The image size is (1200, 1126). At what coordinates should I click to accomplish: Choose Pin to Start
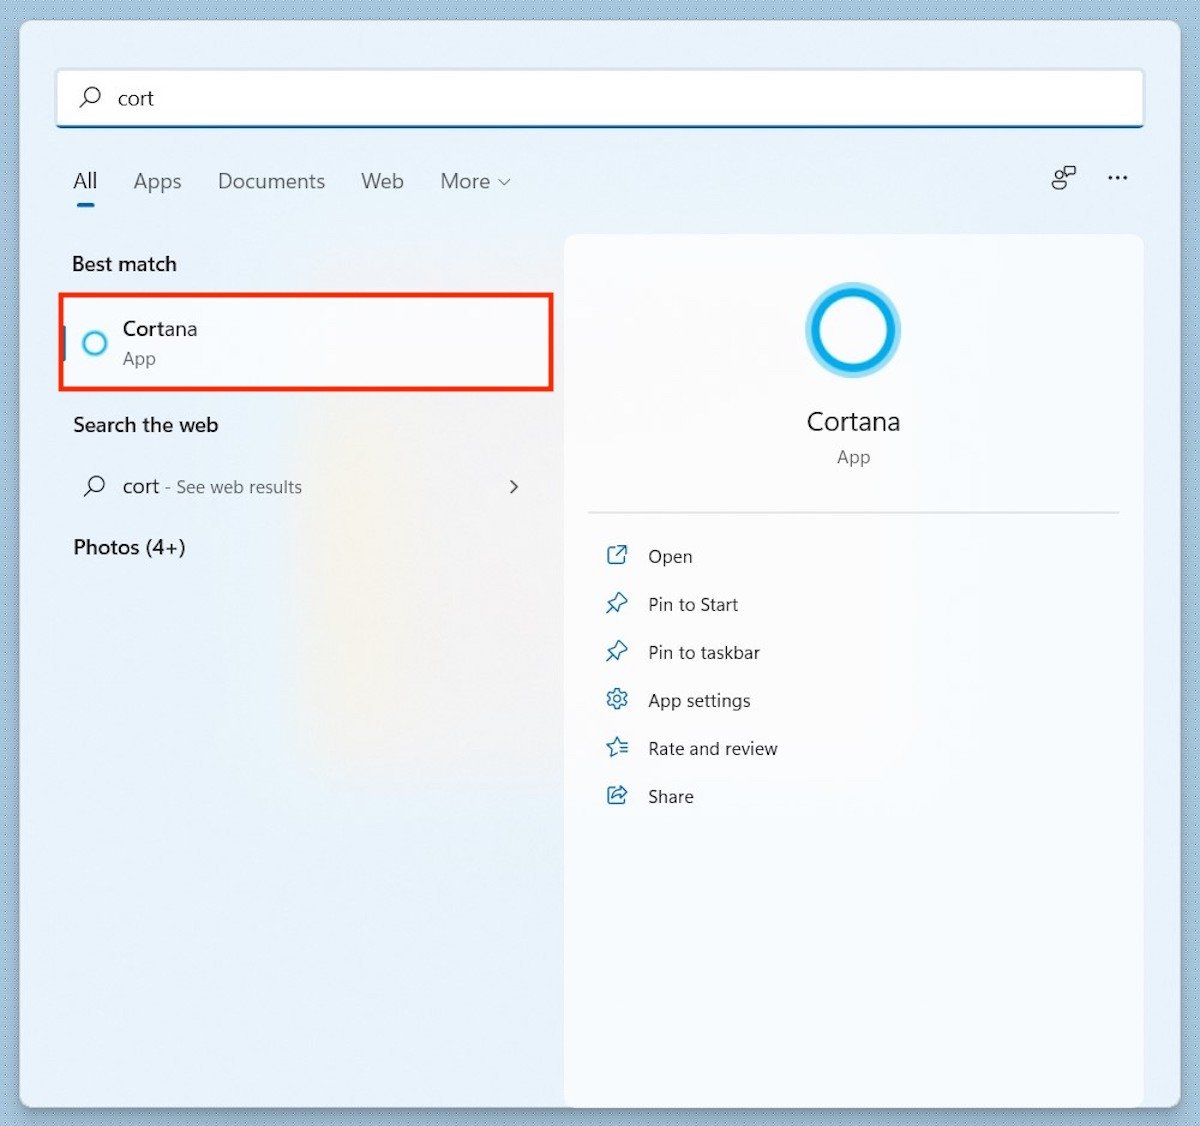tap(693, 604)
